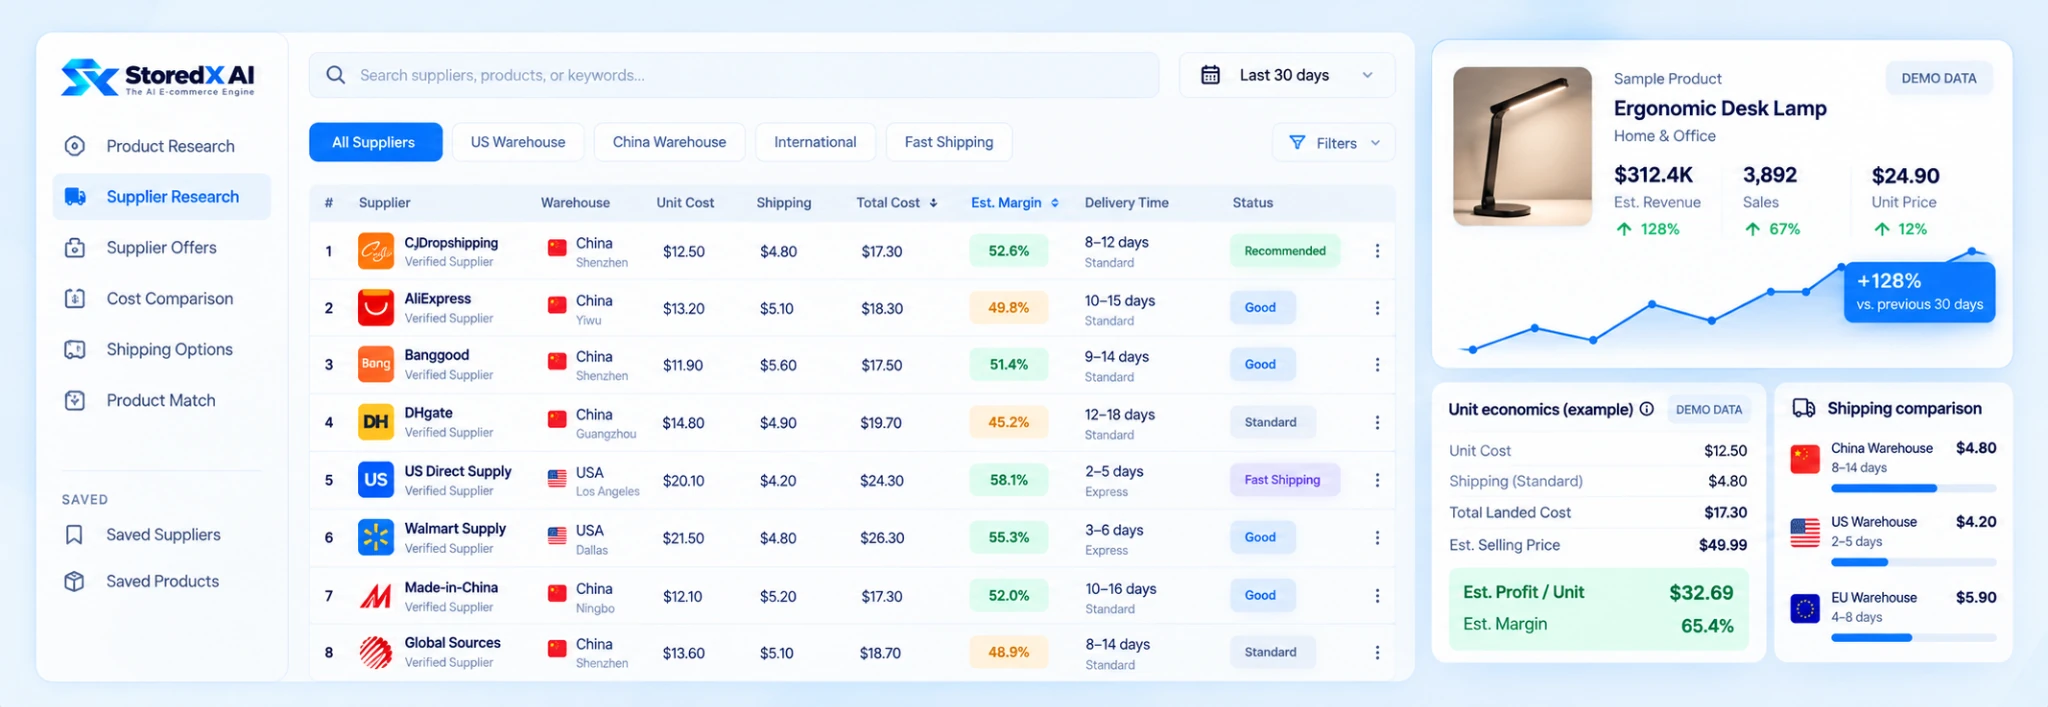Open the more options menu for DHgate
The image size is (2048, 707).
[1377, 422]
